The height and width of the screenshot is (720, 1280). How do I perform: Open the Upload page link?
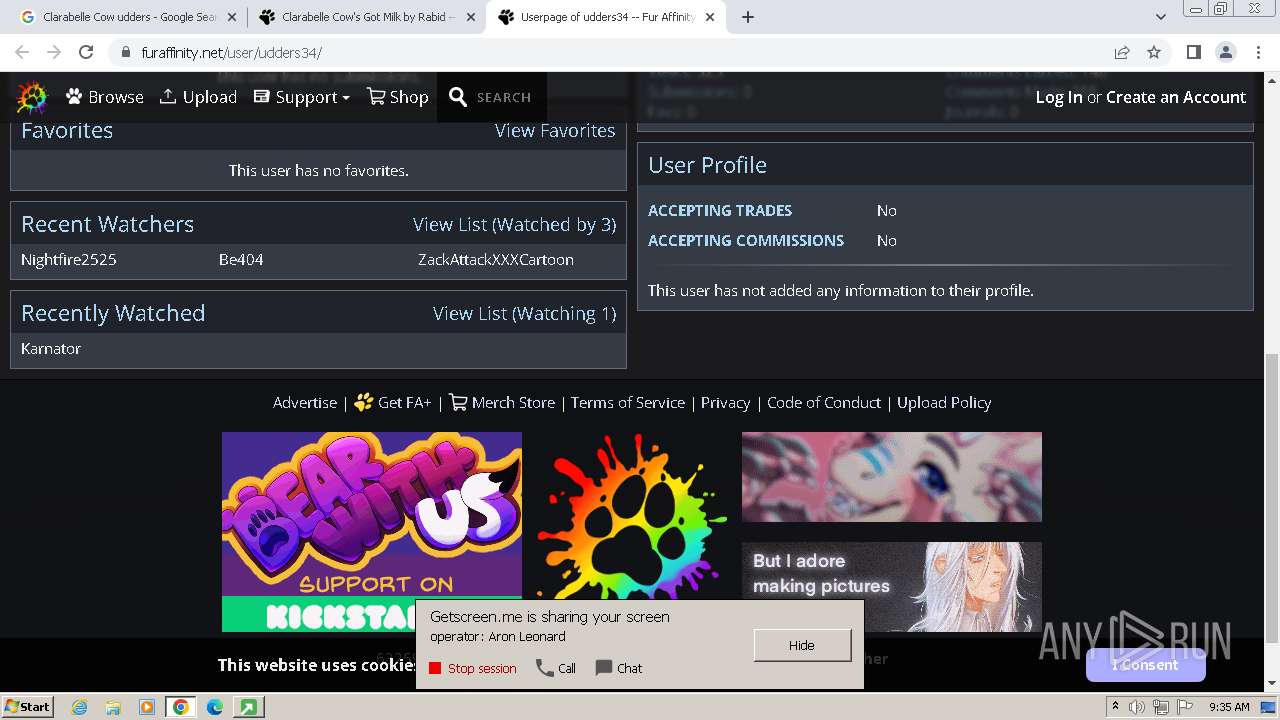pyautogui.click(x=198, y=97)
